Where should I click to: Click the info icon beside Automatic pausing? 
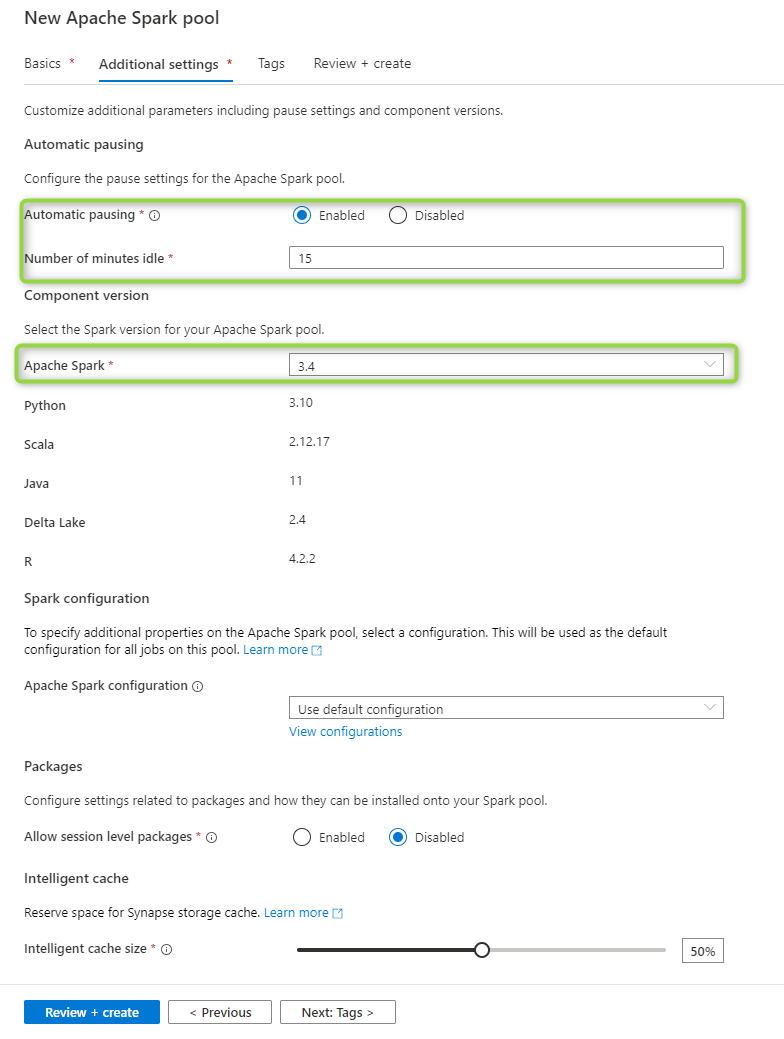coord(154,215)
